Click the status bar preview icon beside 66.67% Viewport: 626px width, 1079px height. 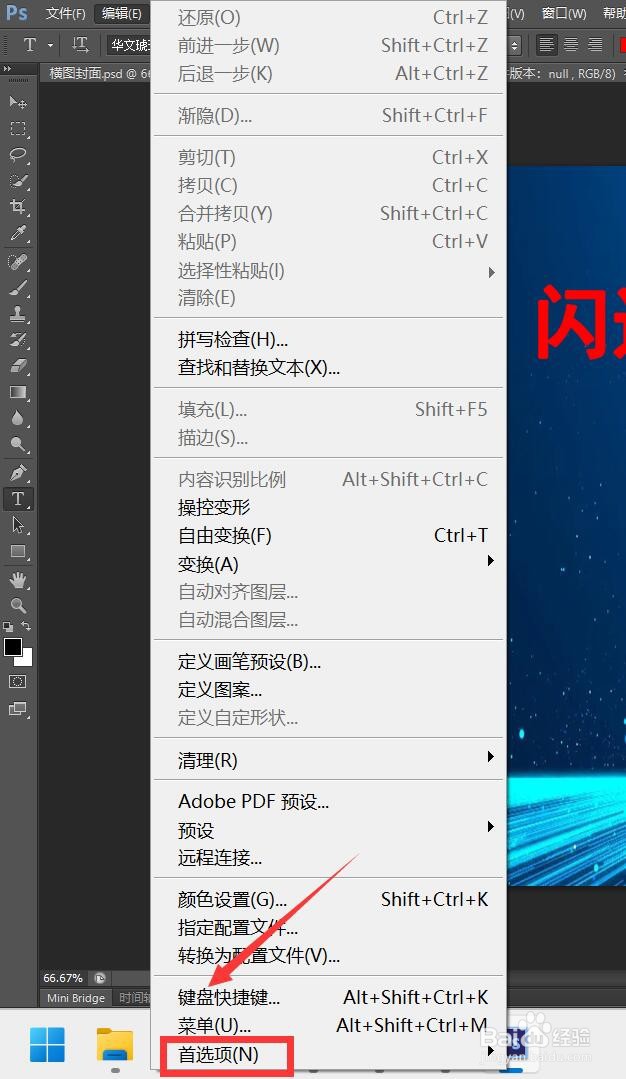100,978
